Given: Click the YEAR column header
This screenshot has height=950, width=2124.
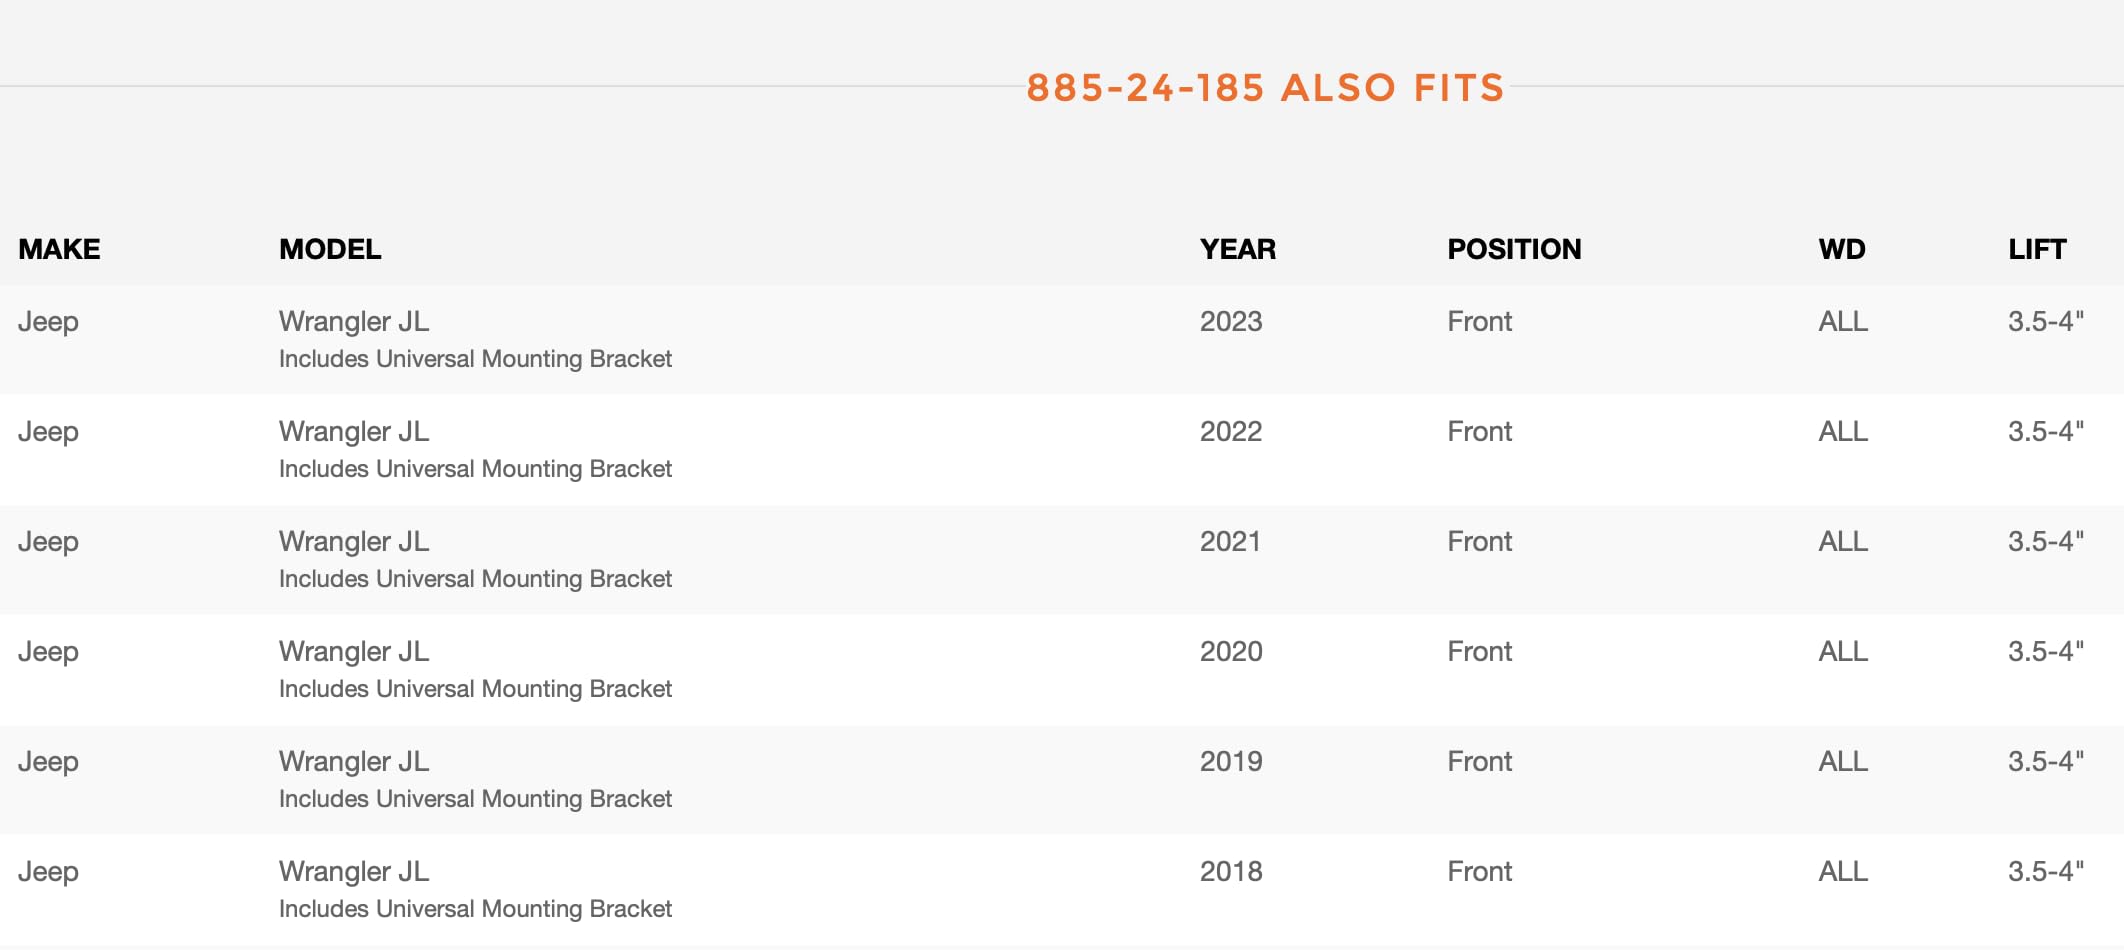Looking at the screenshot, I should 1238,249.
